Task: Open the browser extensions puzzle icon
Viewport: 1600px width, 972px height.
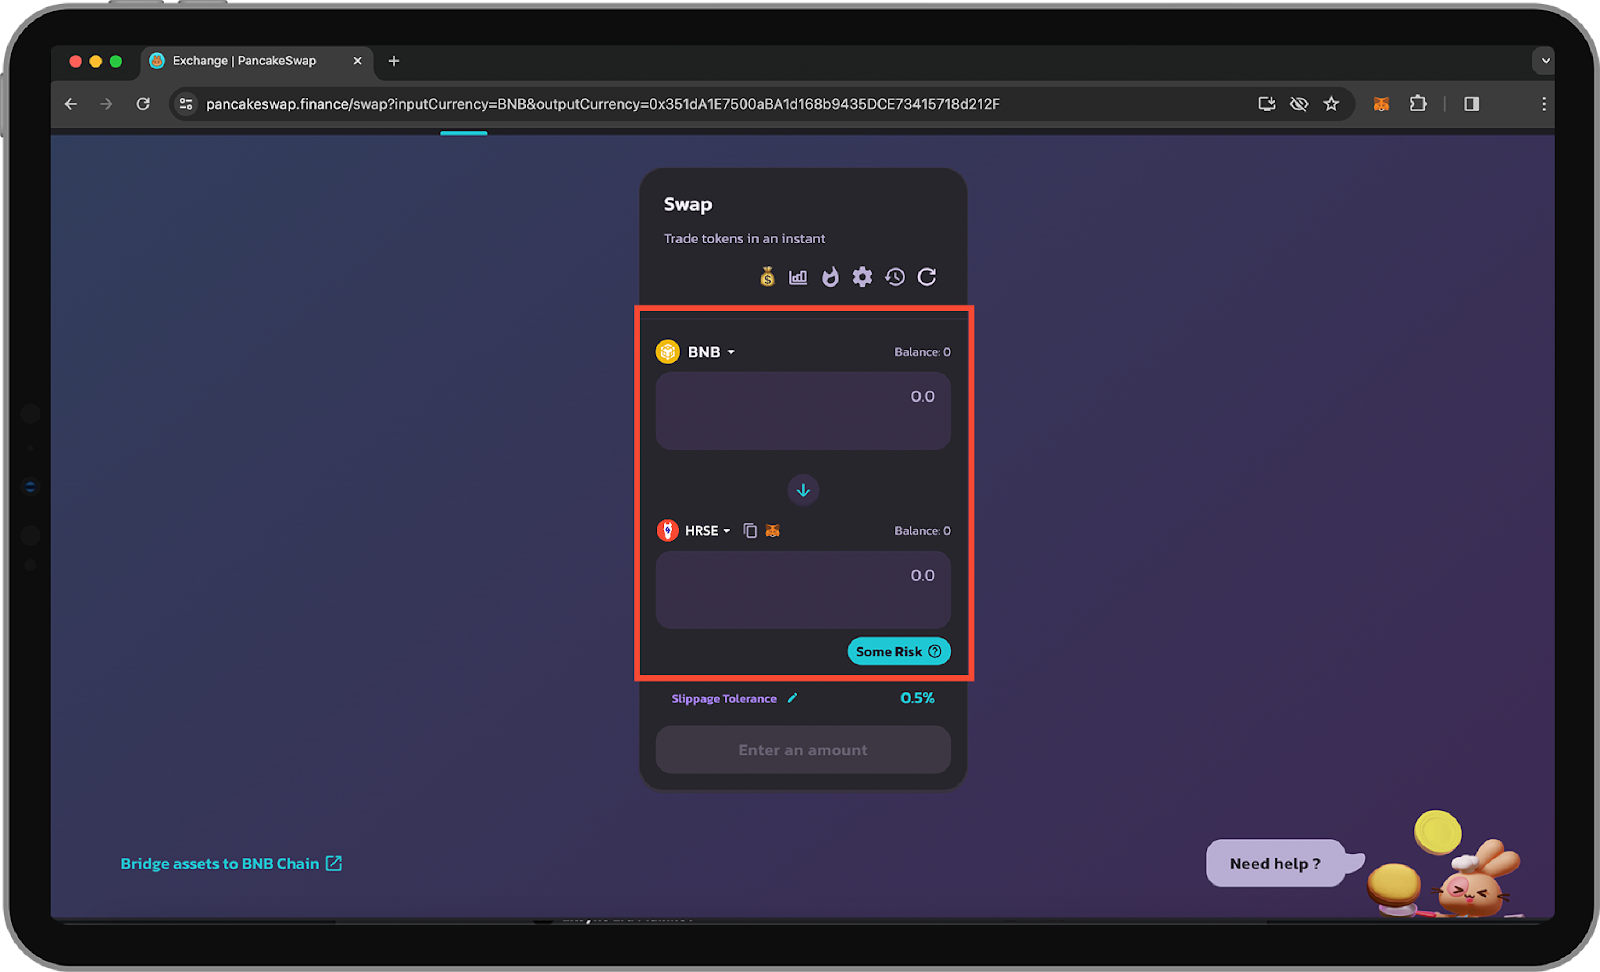Action: tap(1418, 104)
